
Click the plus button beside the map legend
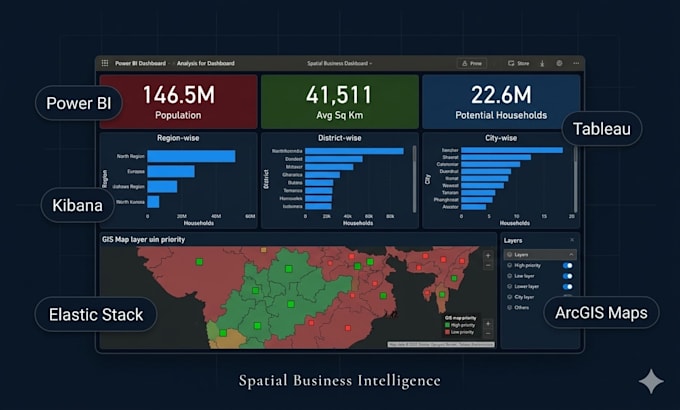[488, 324]
